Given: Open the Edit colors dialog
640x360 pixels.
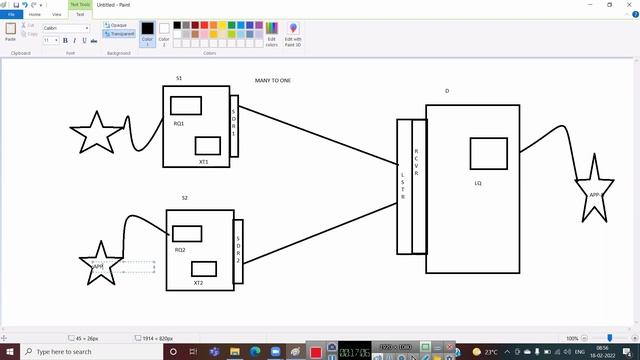Looking at the screenshot, I should pos(272,34).
